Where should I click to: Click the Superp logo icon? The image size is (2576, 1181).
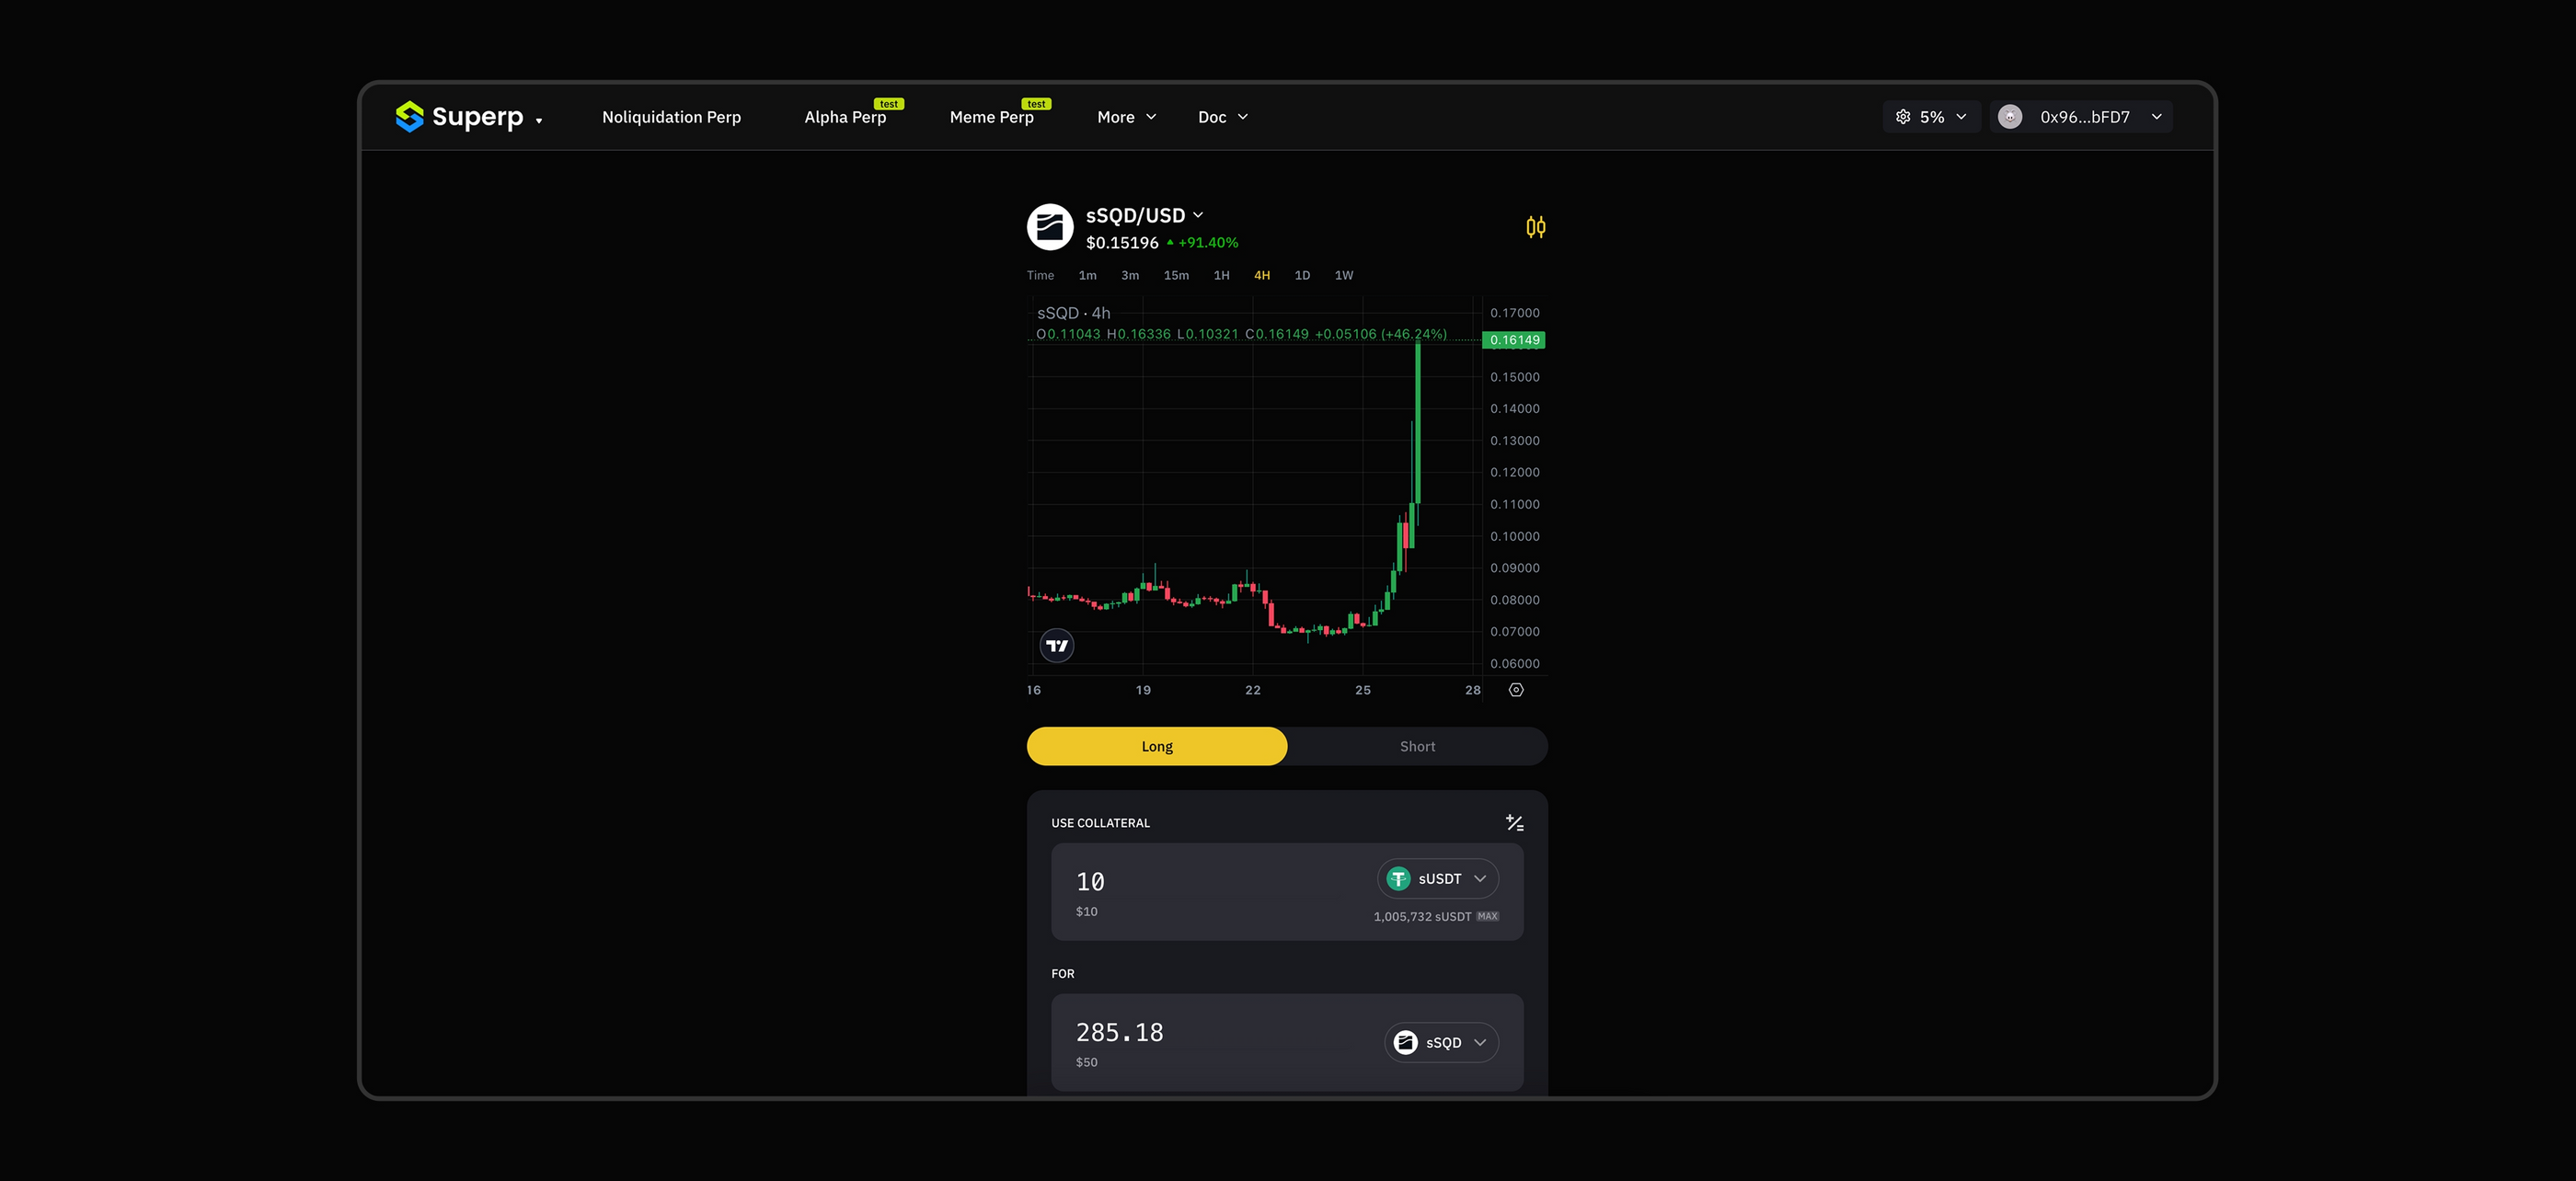click(x=409, y=117)
